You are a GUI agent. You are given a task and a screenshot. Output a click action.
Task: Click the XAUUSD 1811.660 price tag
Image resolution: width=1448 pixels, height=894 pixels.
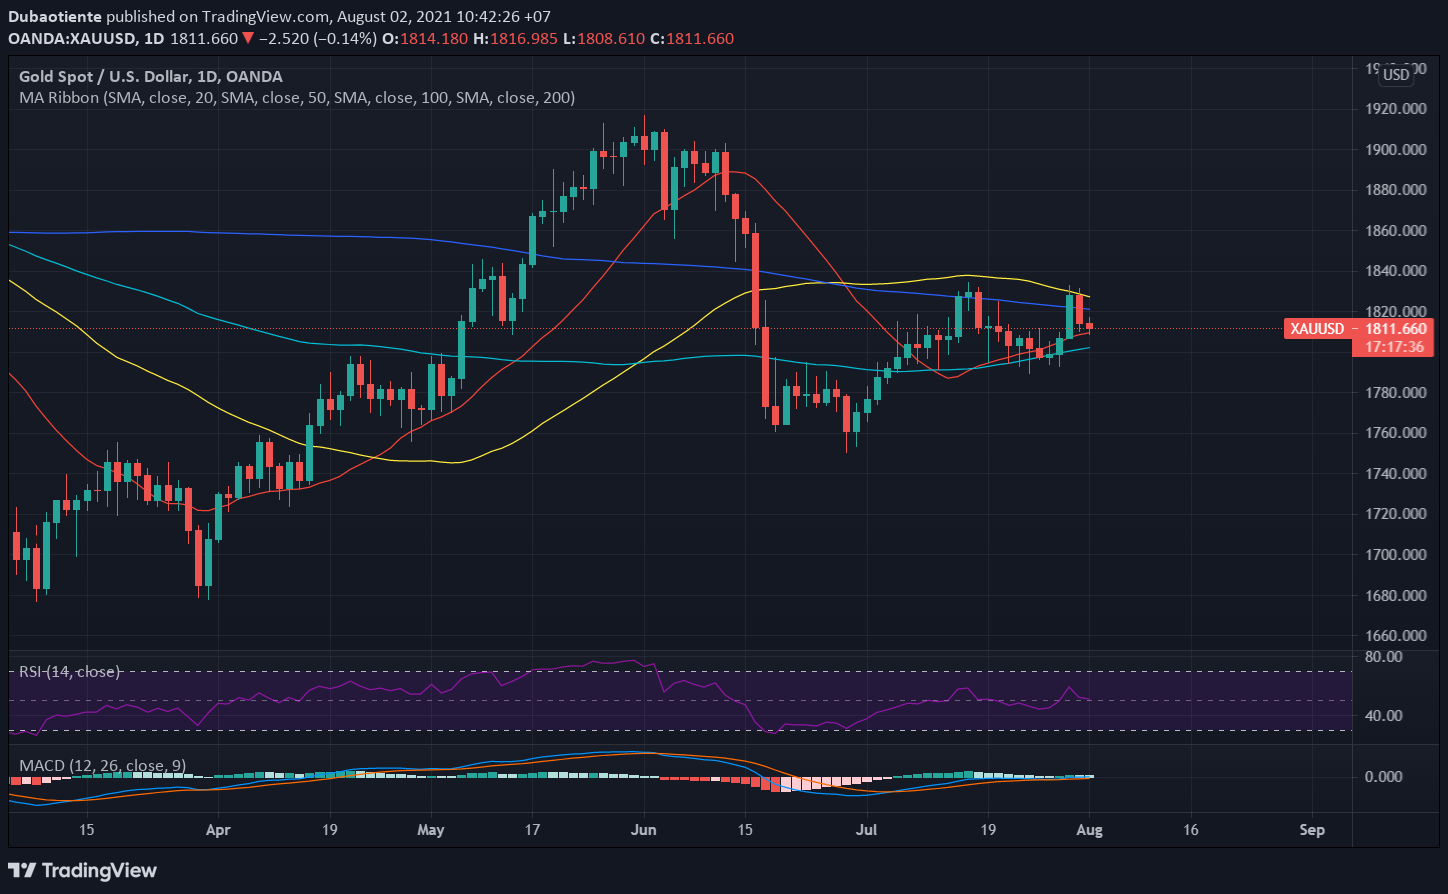click(x=1360, y=328)
